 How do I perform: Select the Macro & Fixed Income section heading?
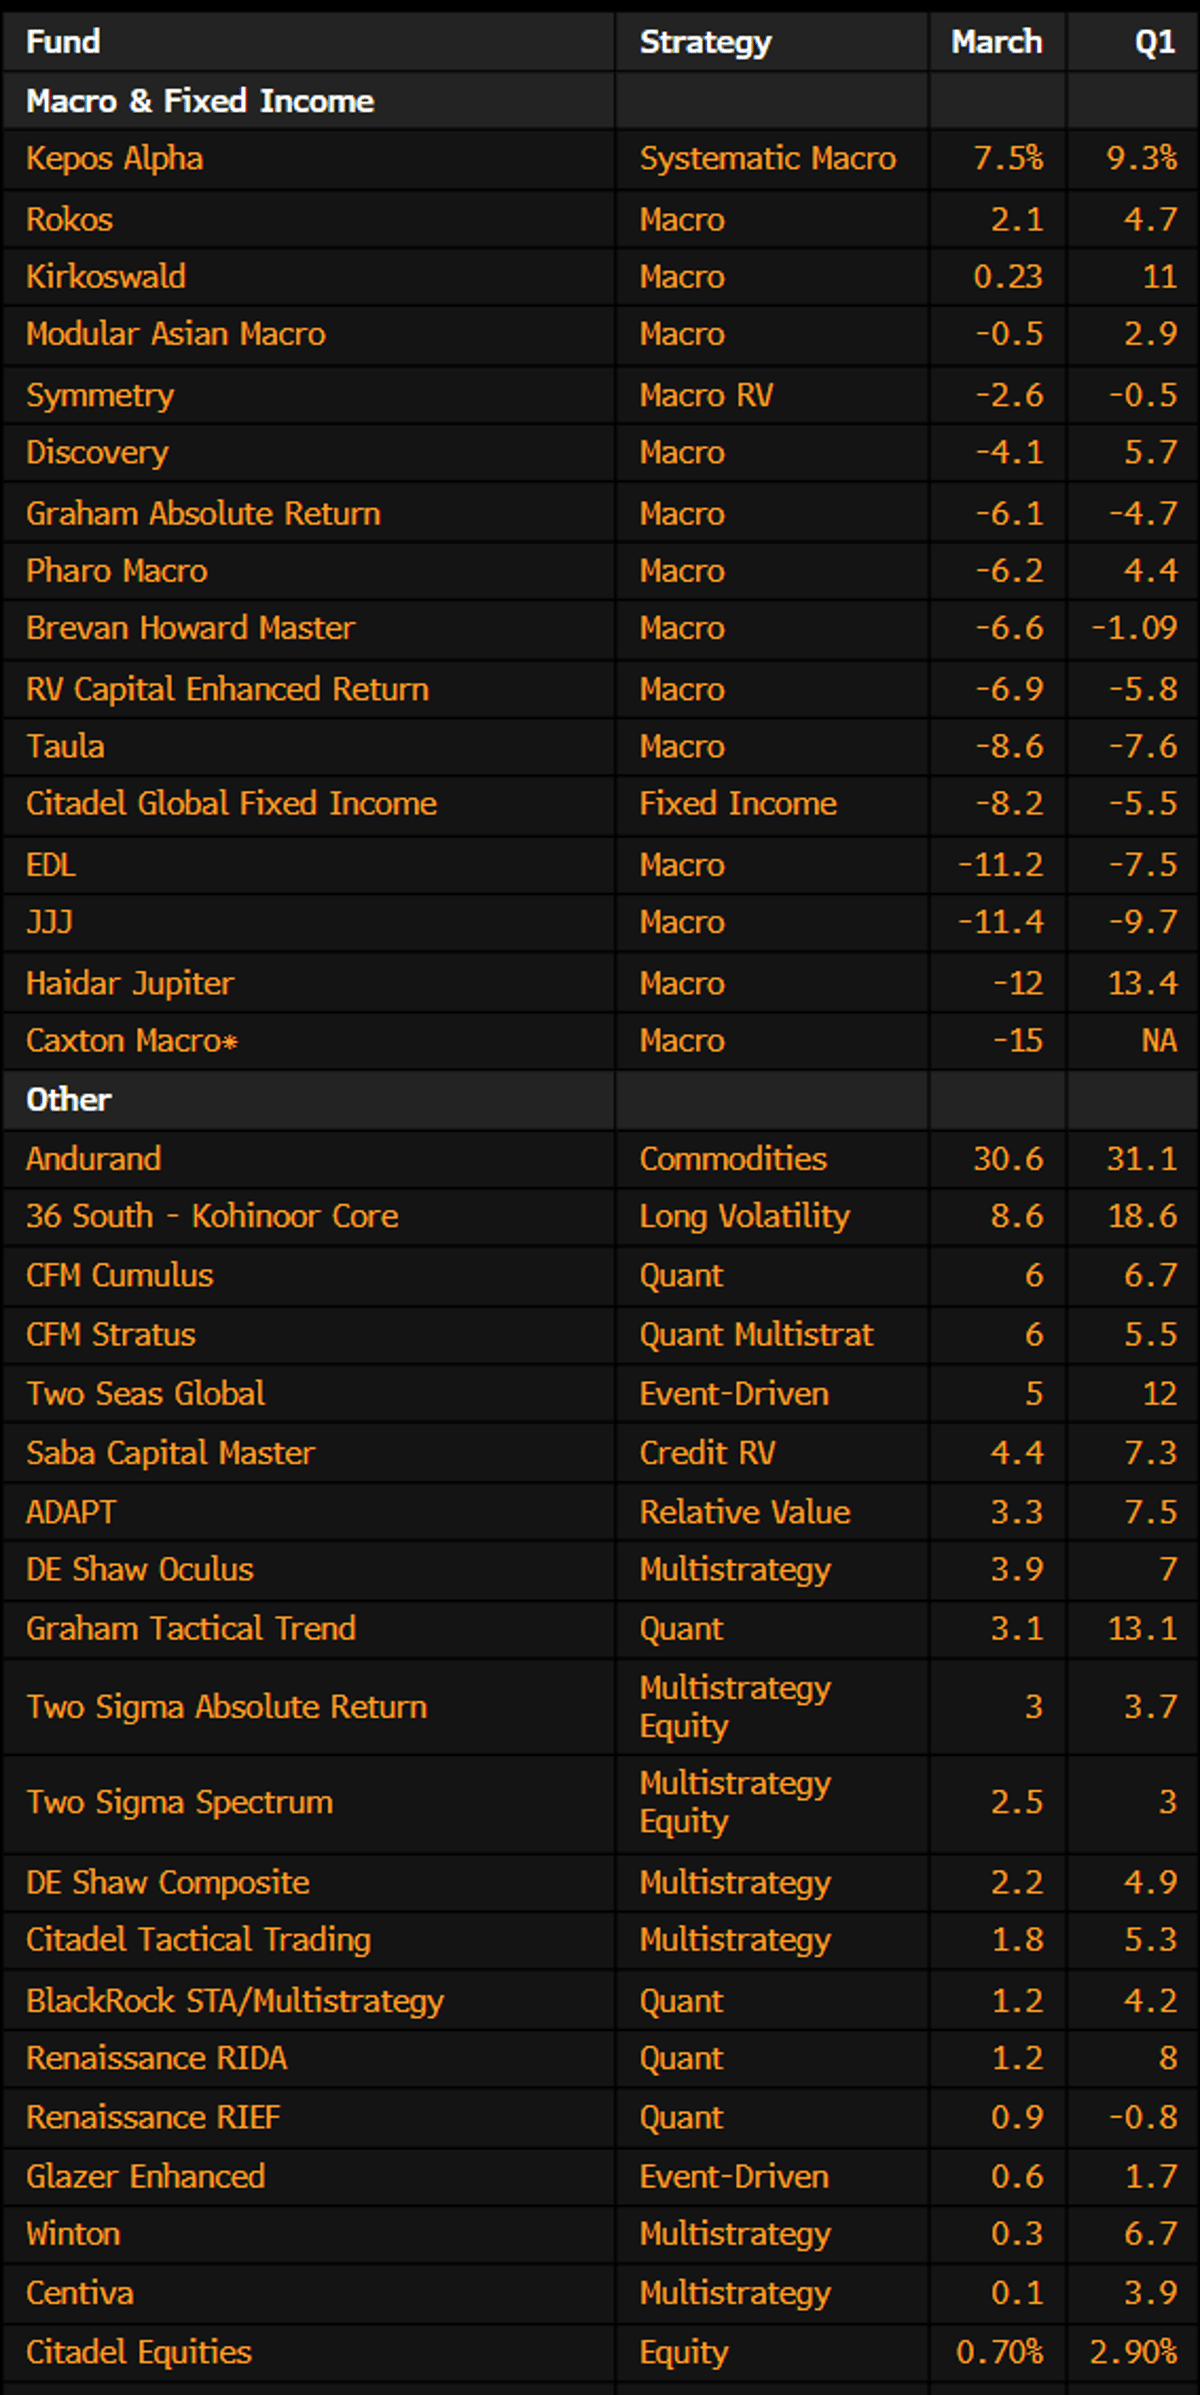200,100
